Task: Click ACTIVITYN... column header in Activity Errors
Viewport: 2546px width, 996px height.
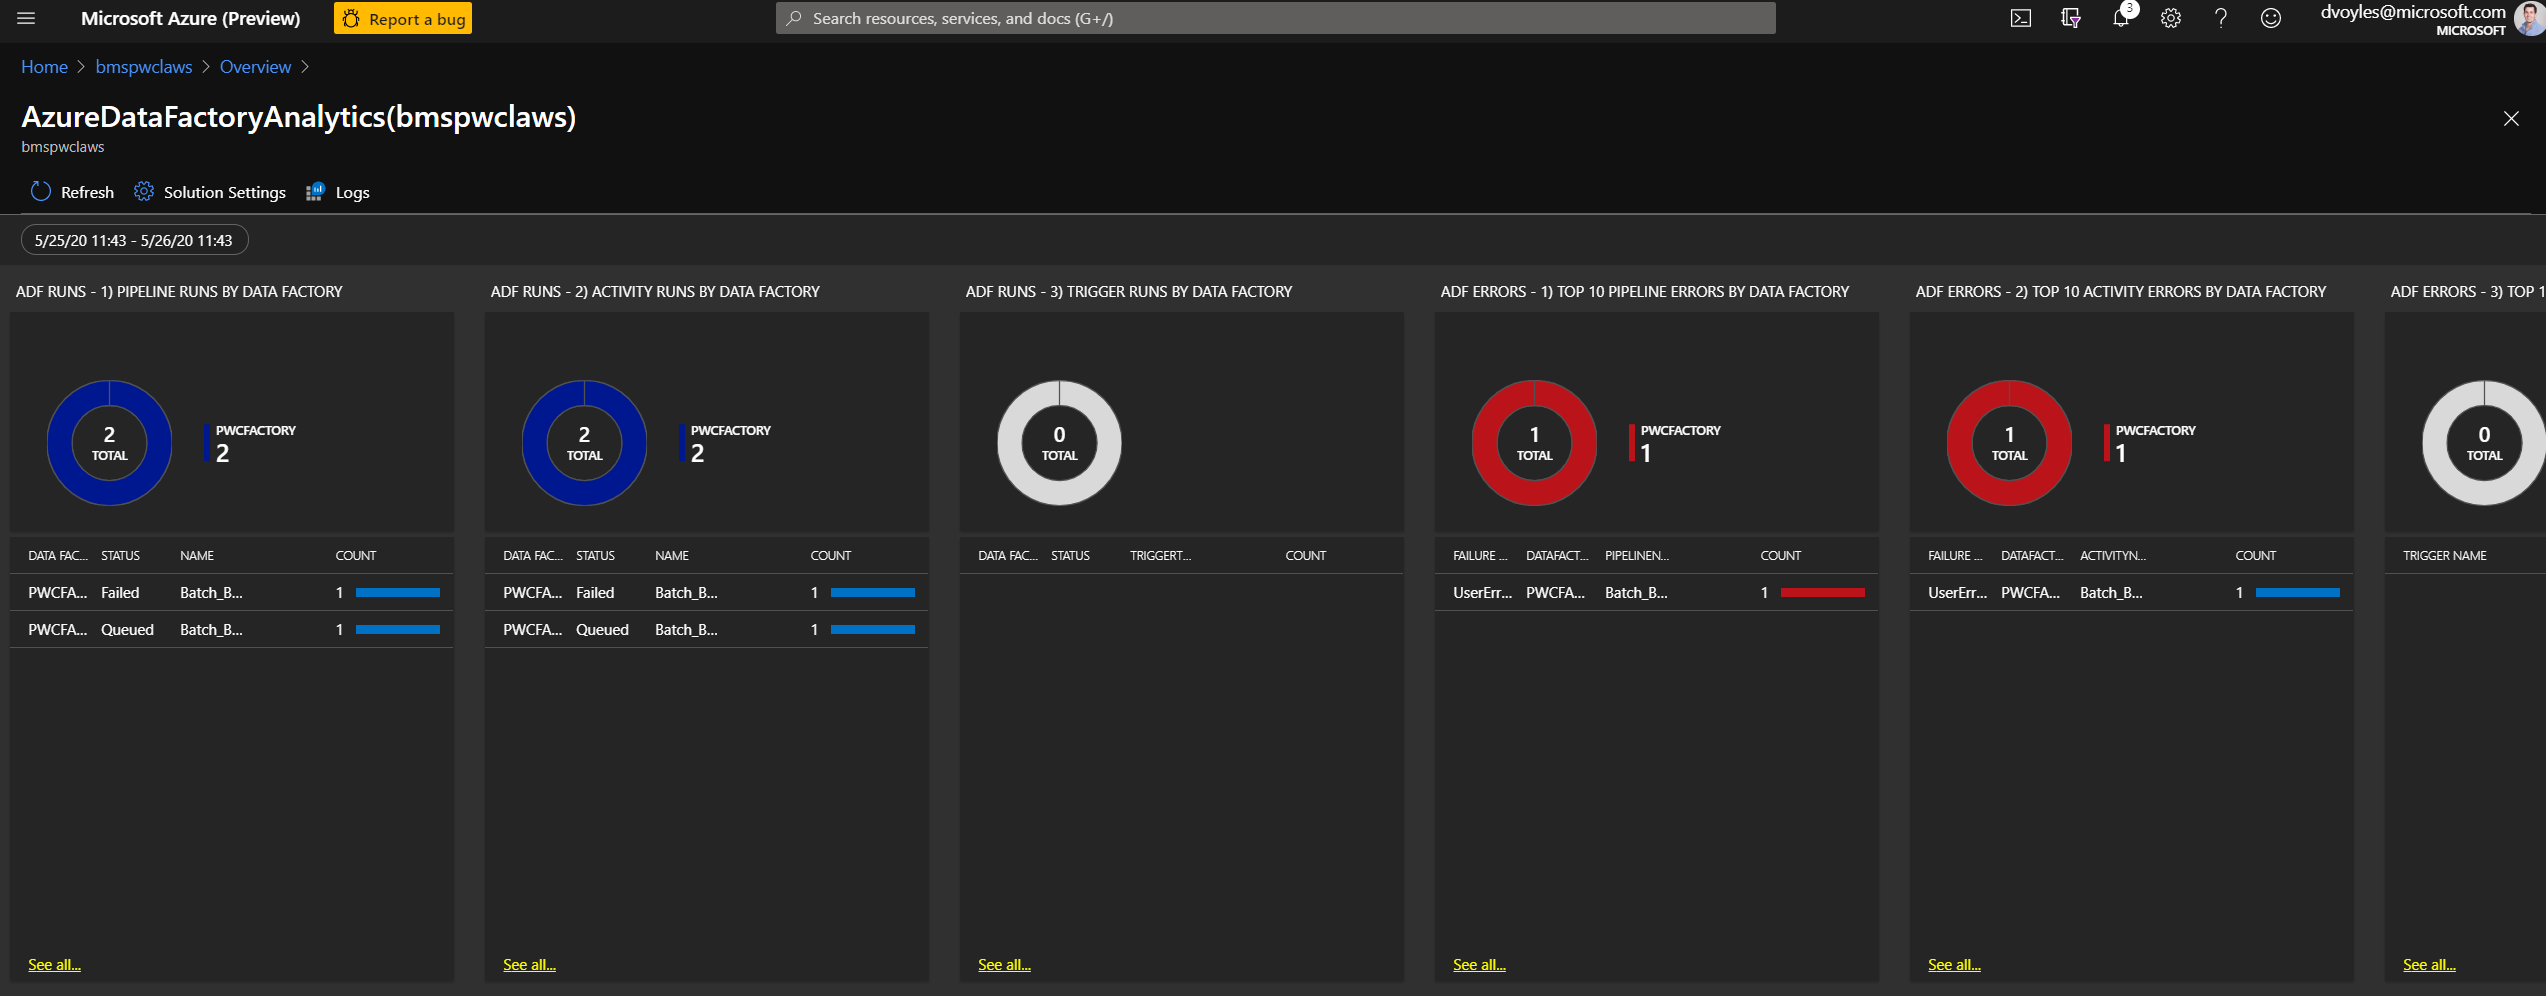Action: (2112, 555)
